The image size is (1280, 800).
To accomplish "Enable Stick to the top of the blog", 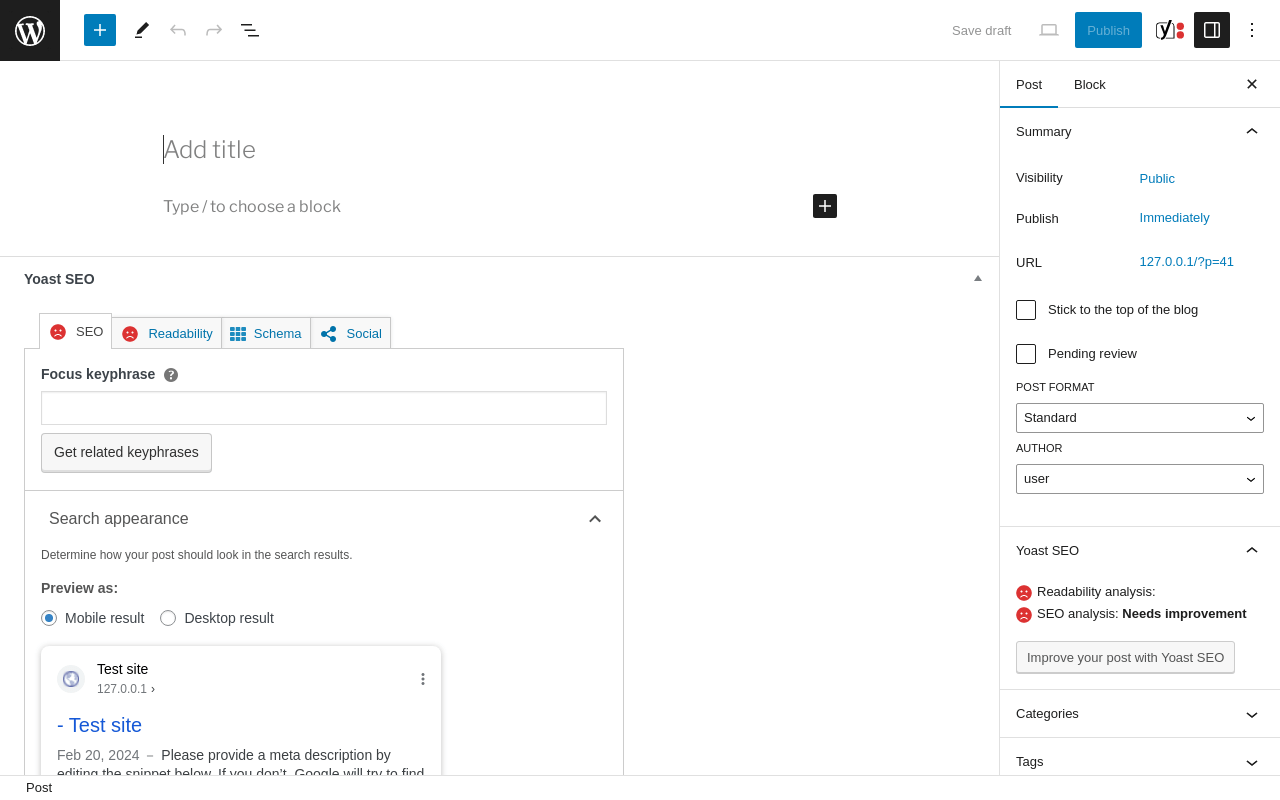I will click(x=1026, y=310).
